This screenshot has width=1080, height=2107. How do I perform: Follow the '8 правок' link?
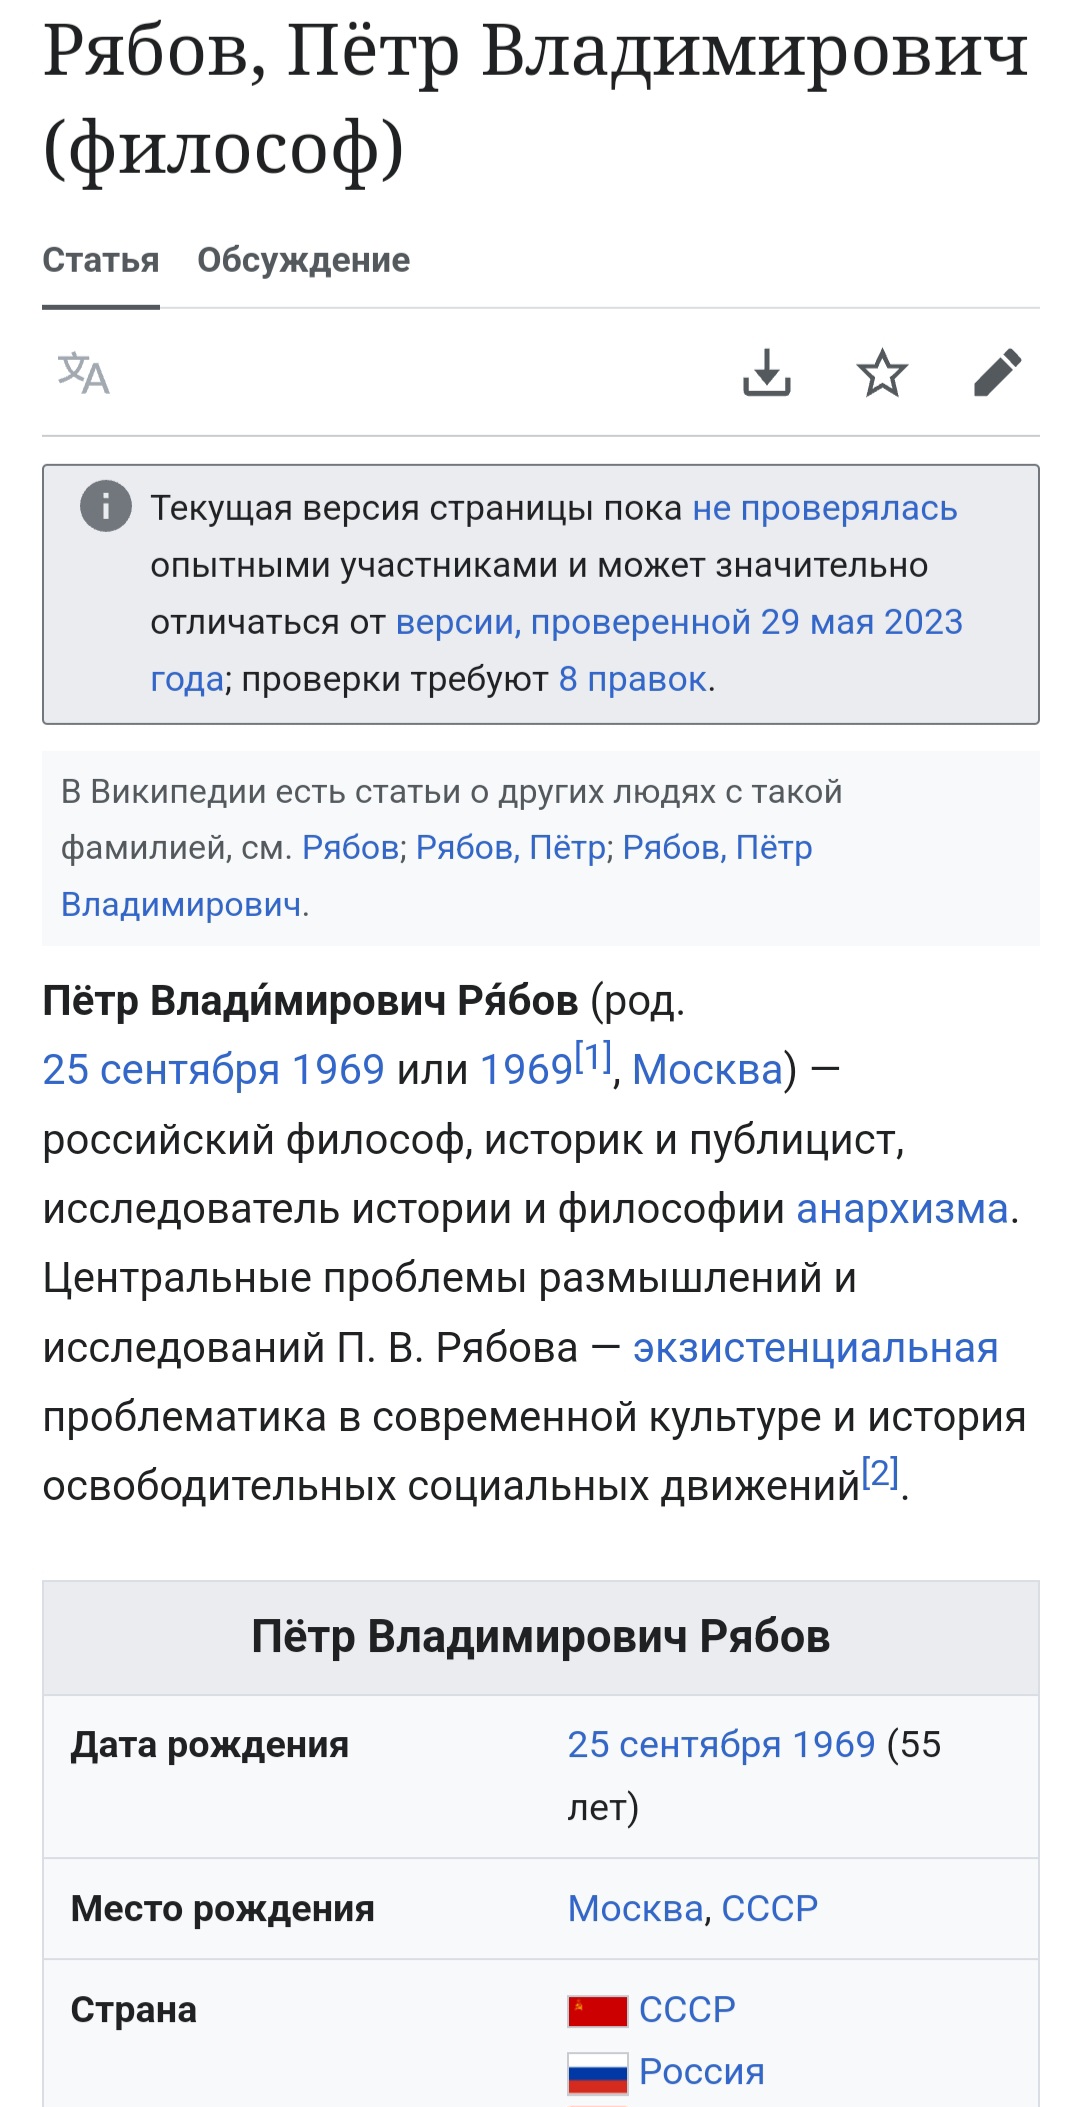coord(633,679)
